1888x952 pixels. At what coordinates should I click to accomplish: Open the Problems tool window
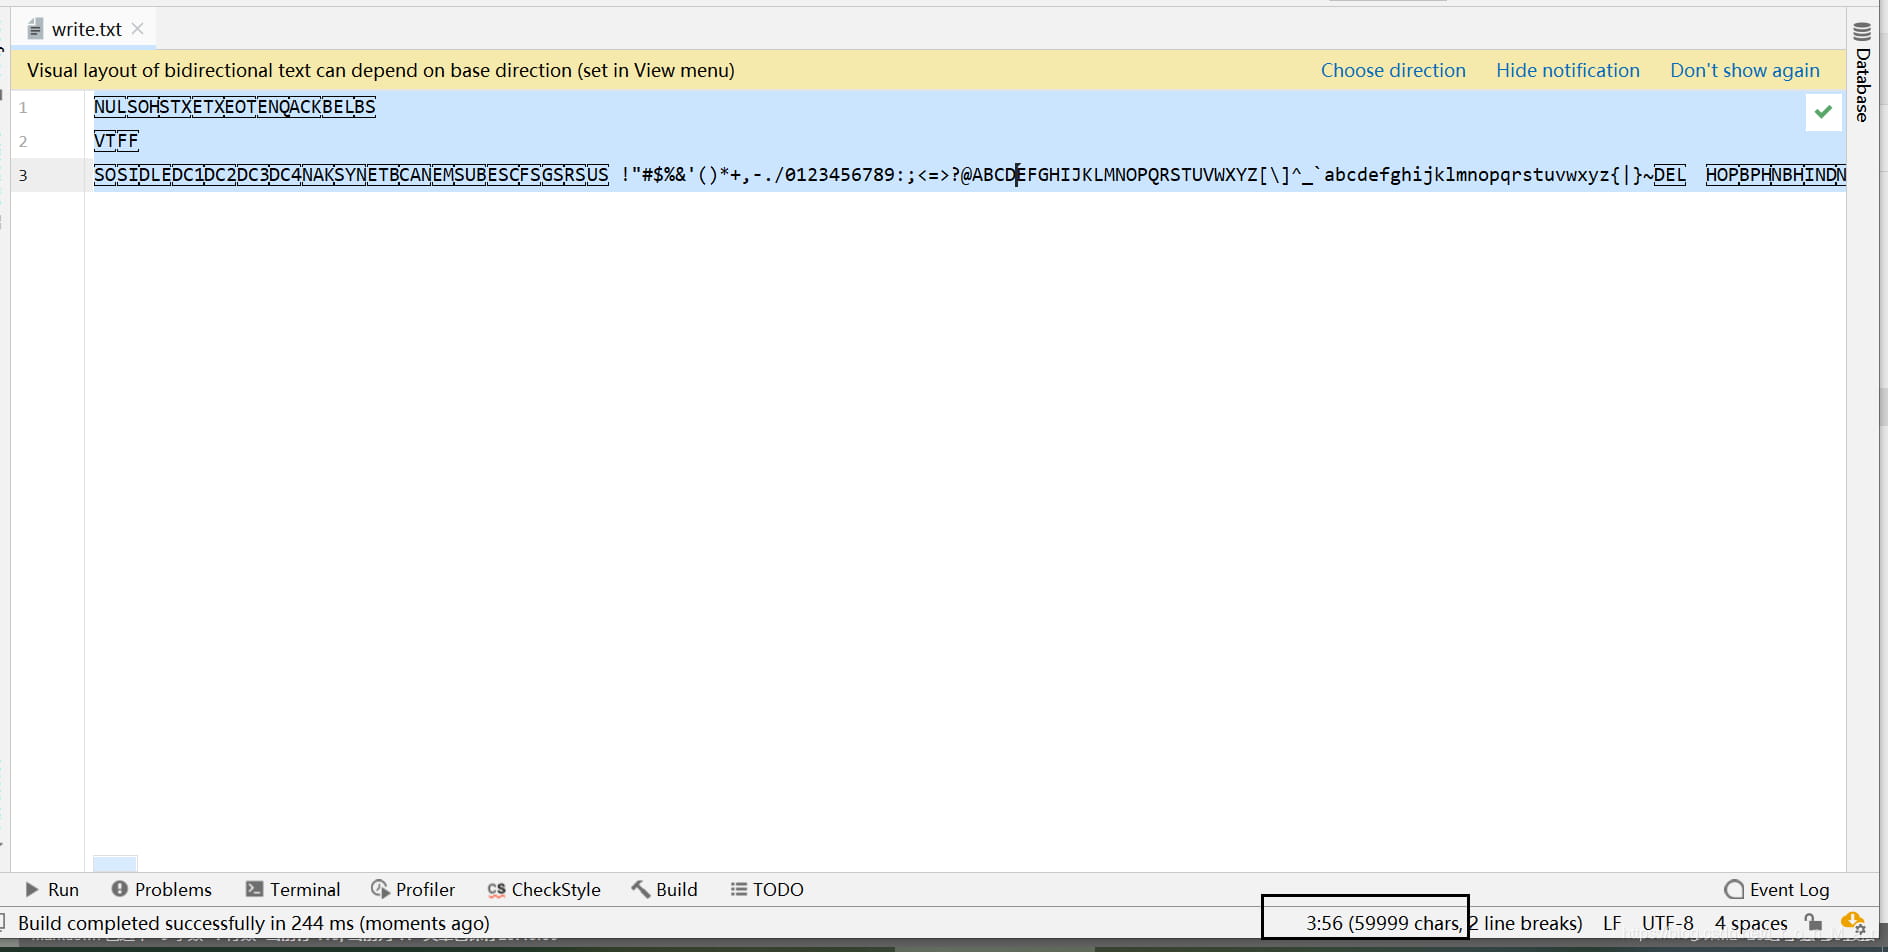coord(162,889)
